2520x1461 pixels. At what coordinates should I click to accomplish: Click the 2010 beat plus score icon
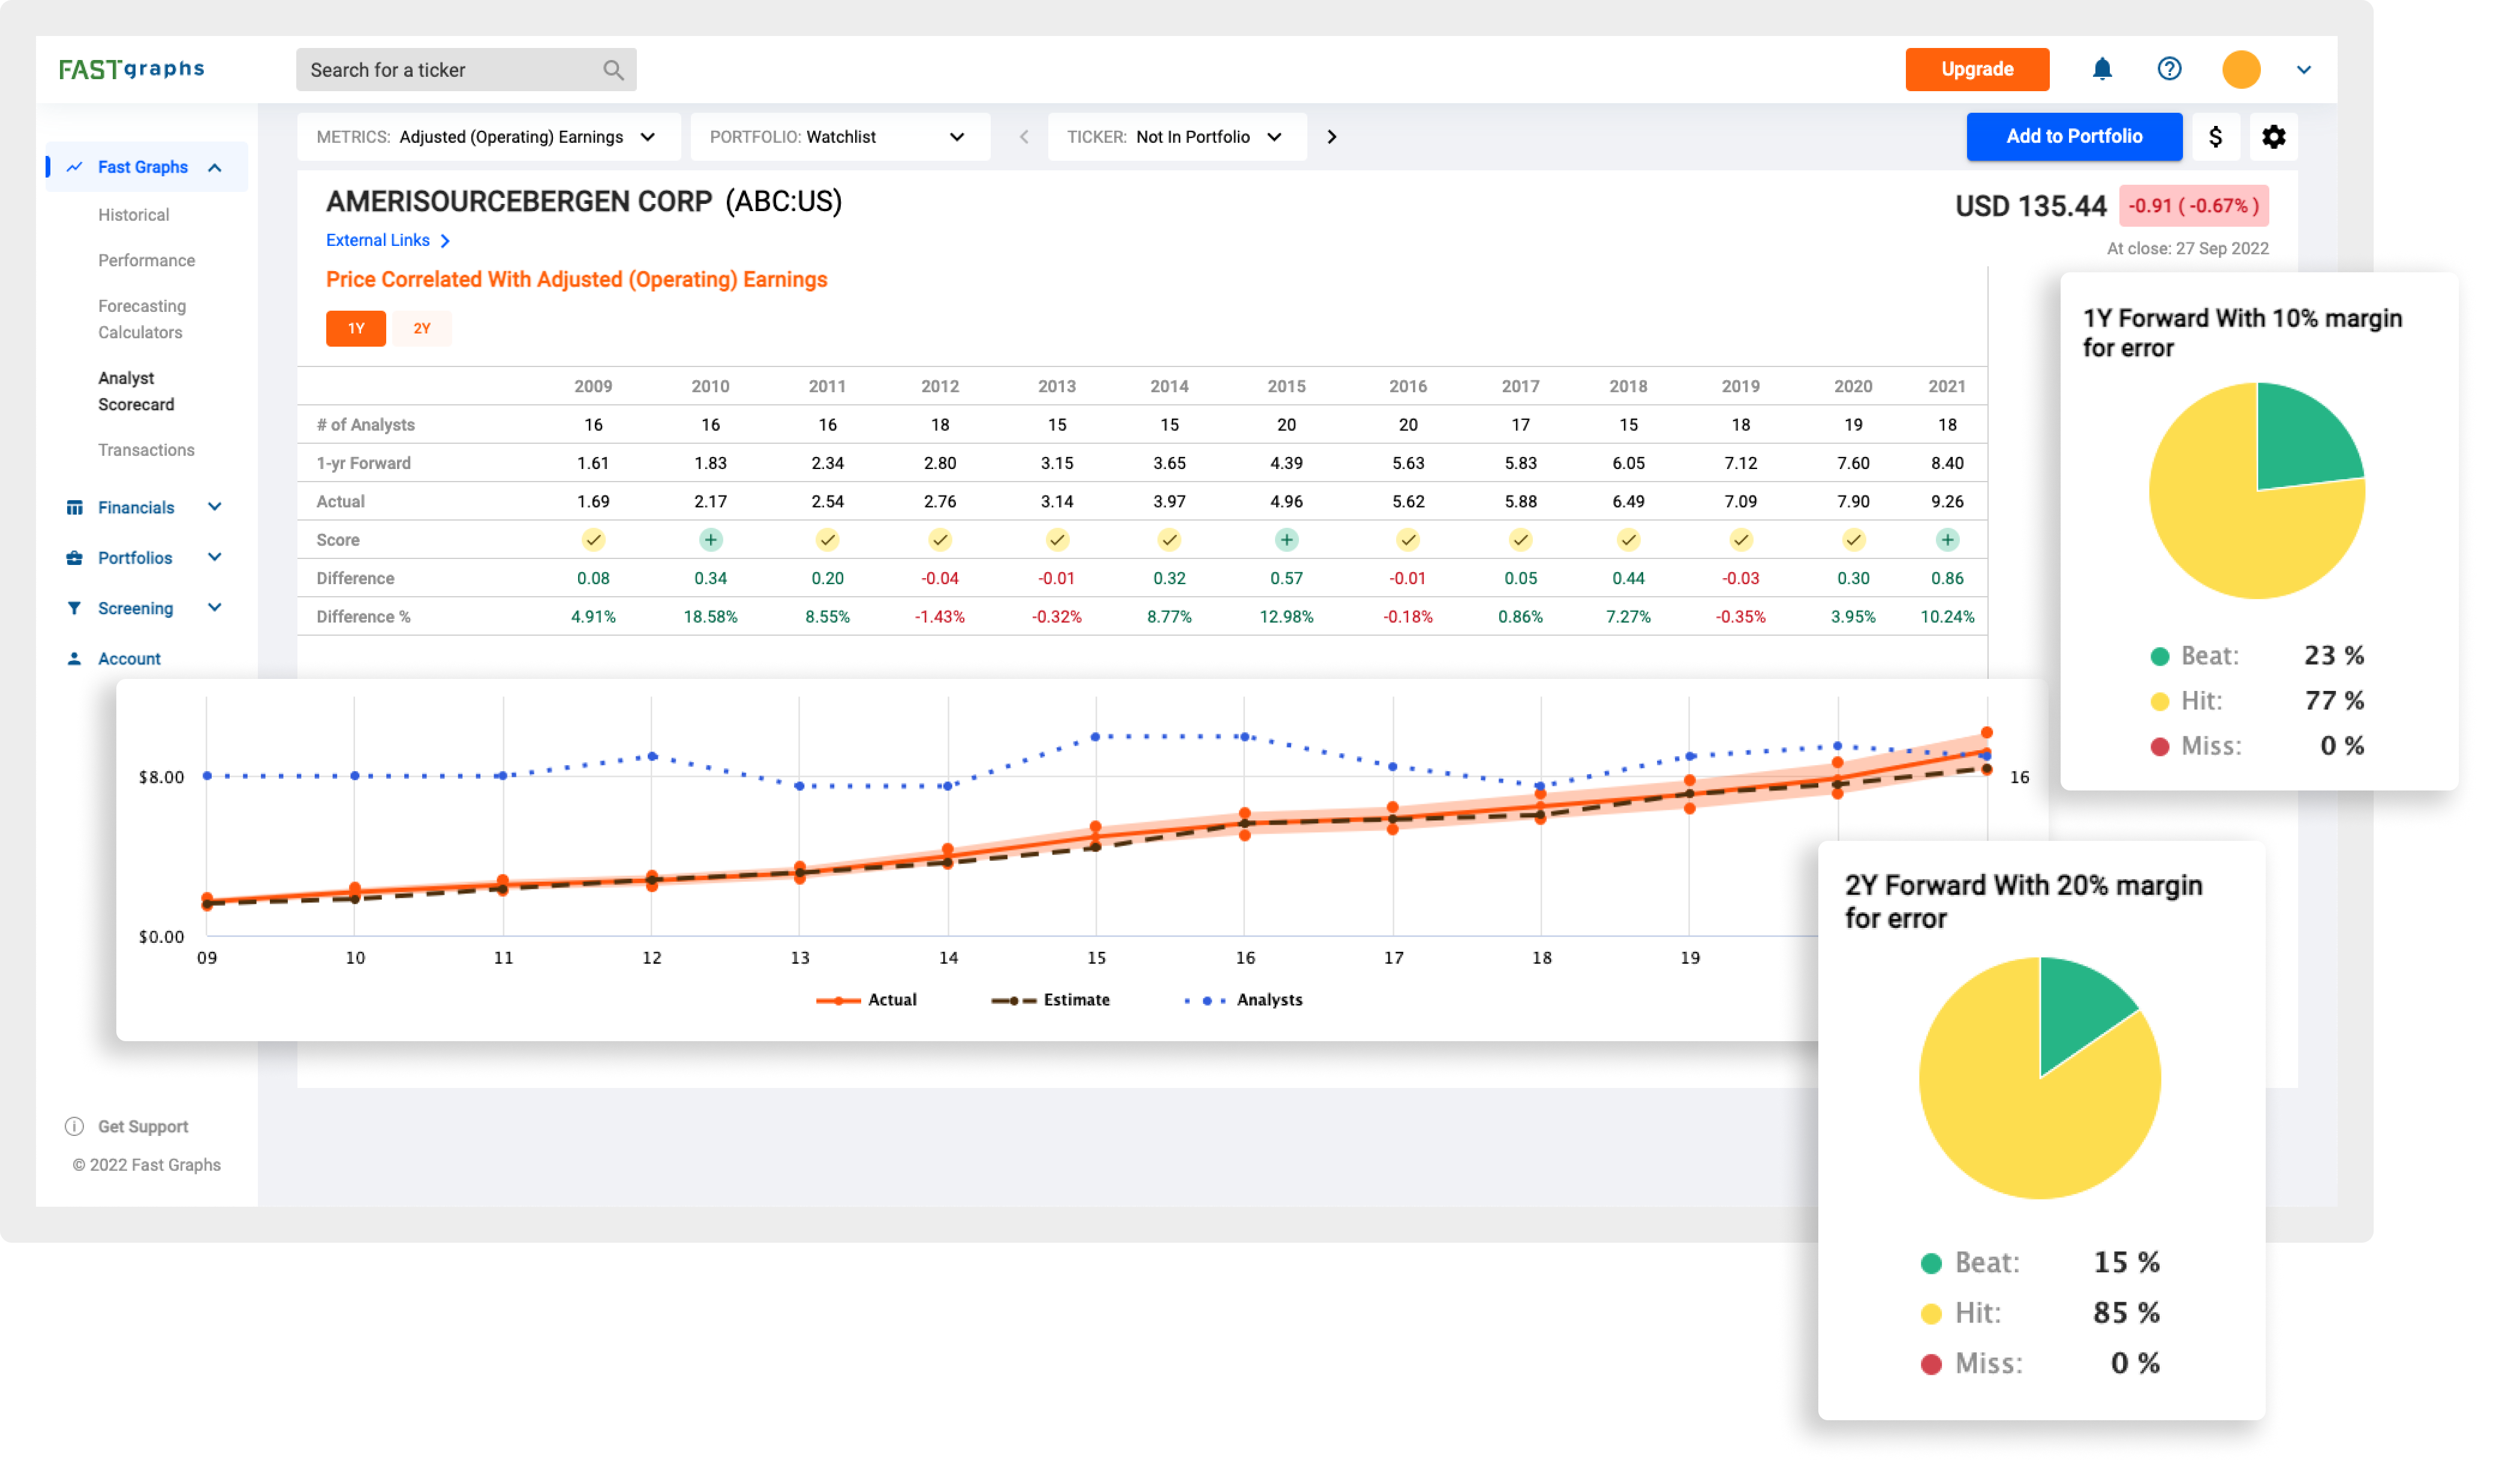coord(710,539)
